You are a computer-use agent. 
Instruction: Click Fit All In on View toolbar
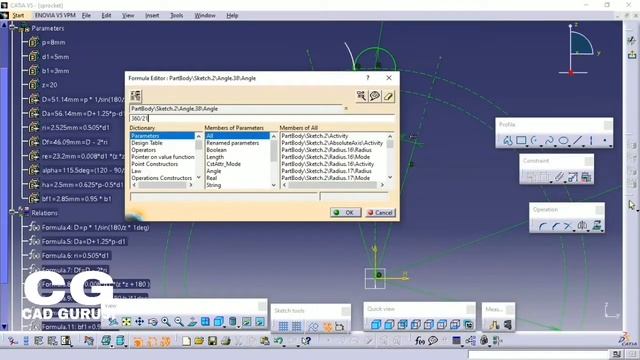(x=126, y=322)
